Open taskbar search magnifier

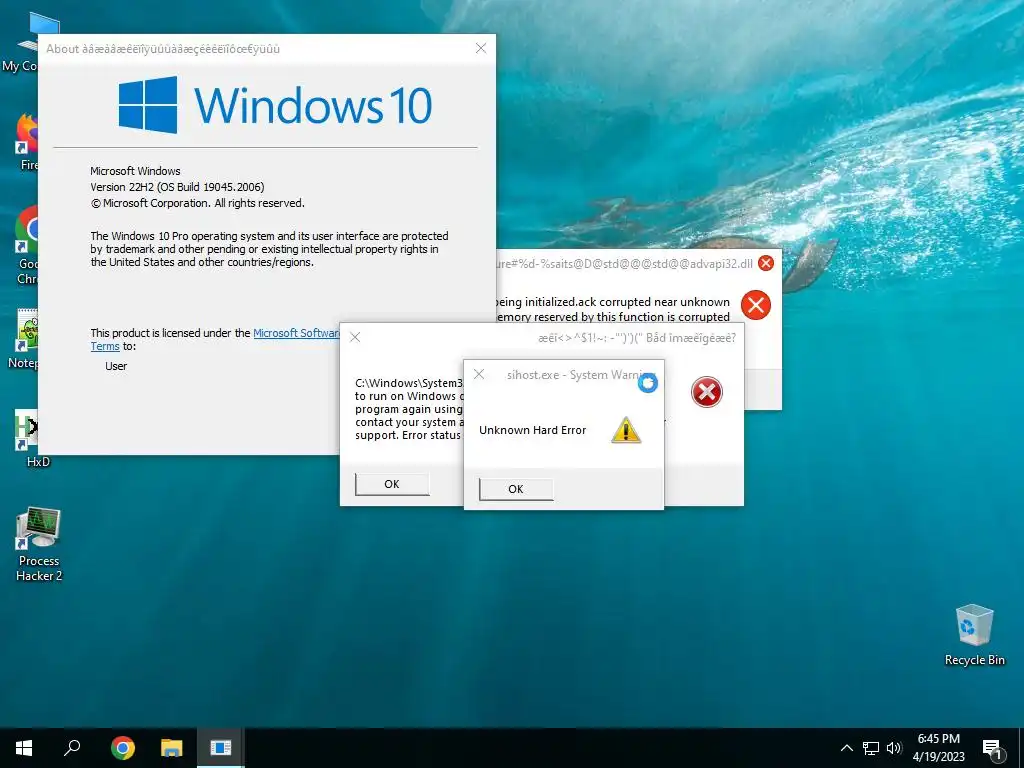coord(72,748)
